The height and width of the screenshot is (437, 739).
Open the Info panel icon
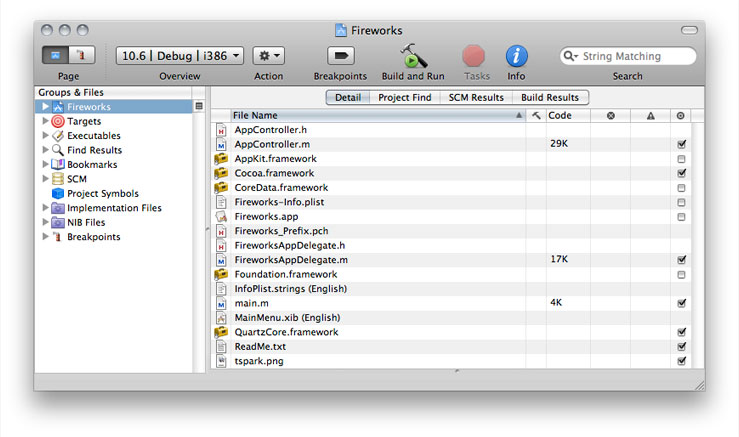click(516, 56)
